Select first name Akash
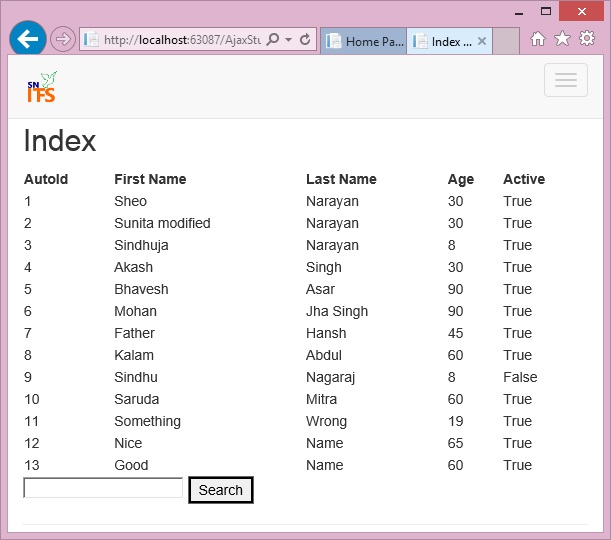The image size is (611, 540). coord(133,267)
